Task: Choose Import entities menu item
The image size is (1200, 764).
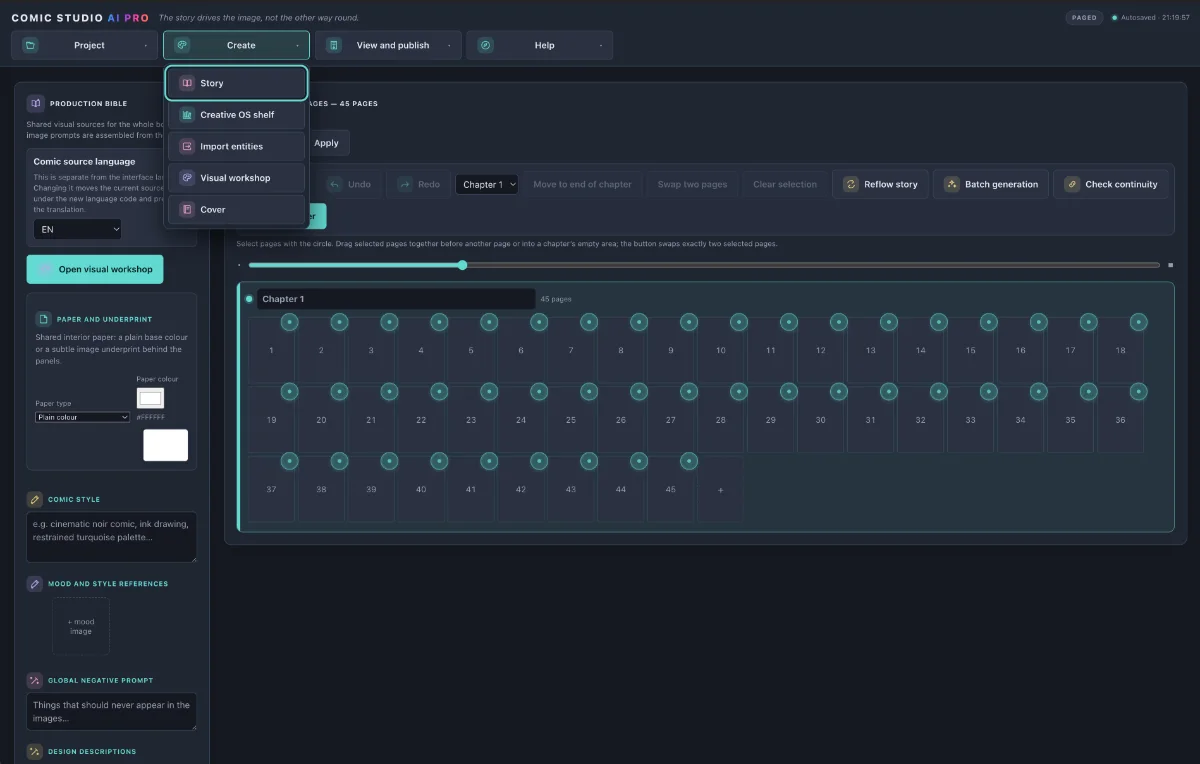Action: click(237, 146)
